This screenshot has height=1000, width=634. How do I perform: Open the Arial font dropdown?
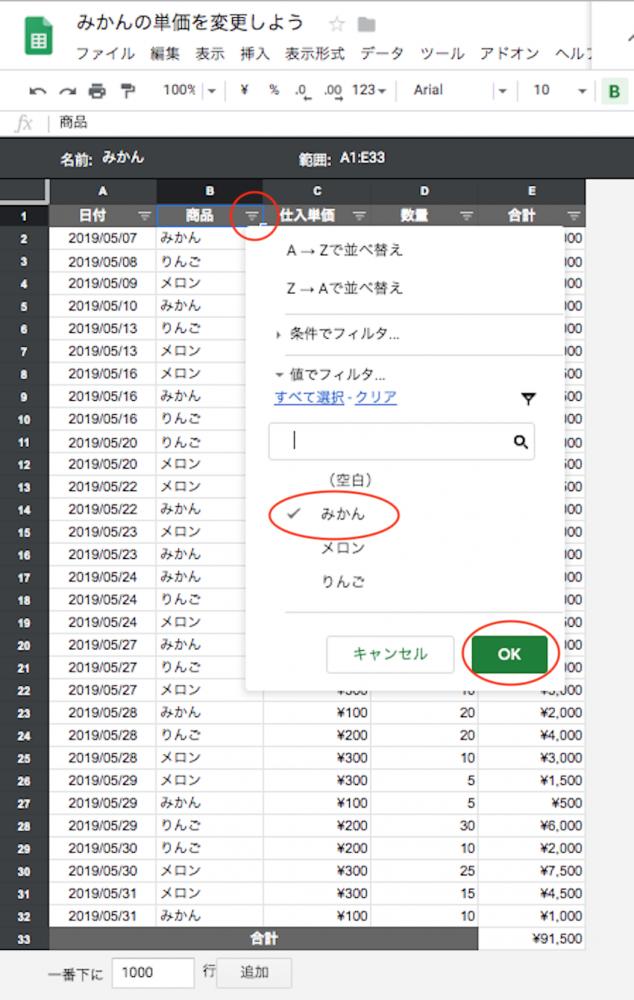[x=460, y=90]
